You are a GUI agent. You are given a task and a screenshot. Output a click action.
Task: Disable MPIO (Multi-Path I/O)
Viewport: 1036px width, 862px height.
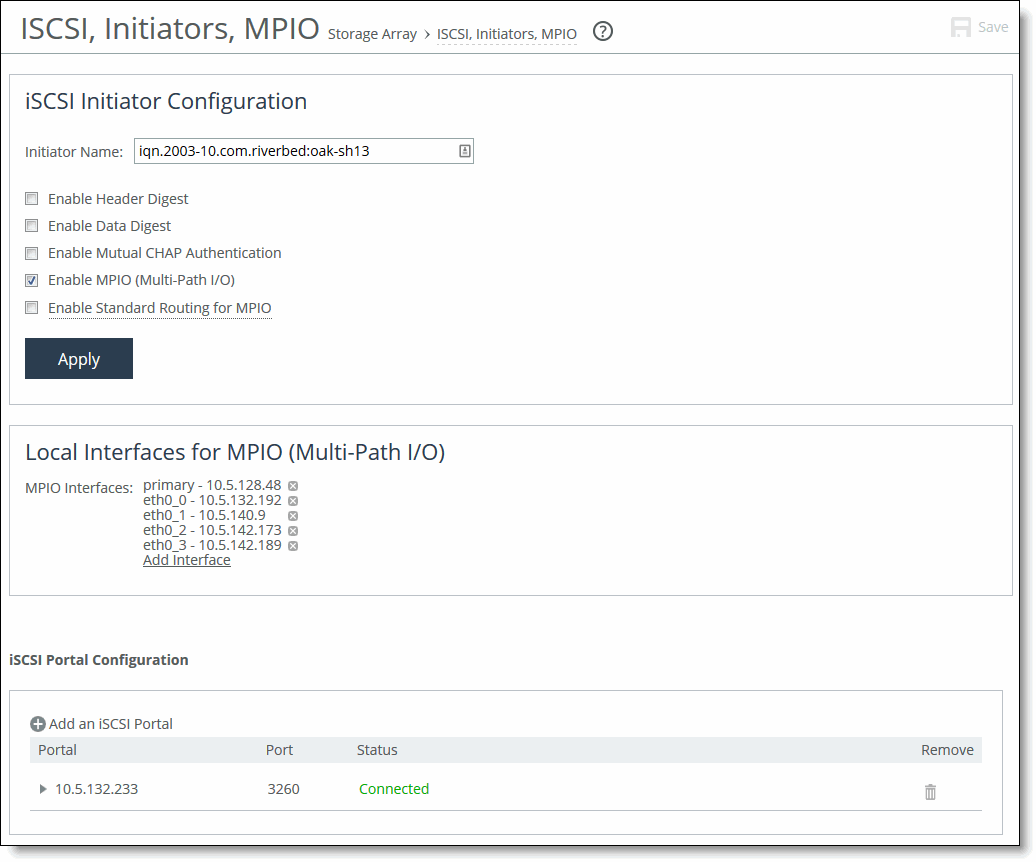(x=31, y=280)
